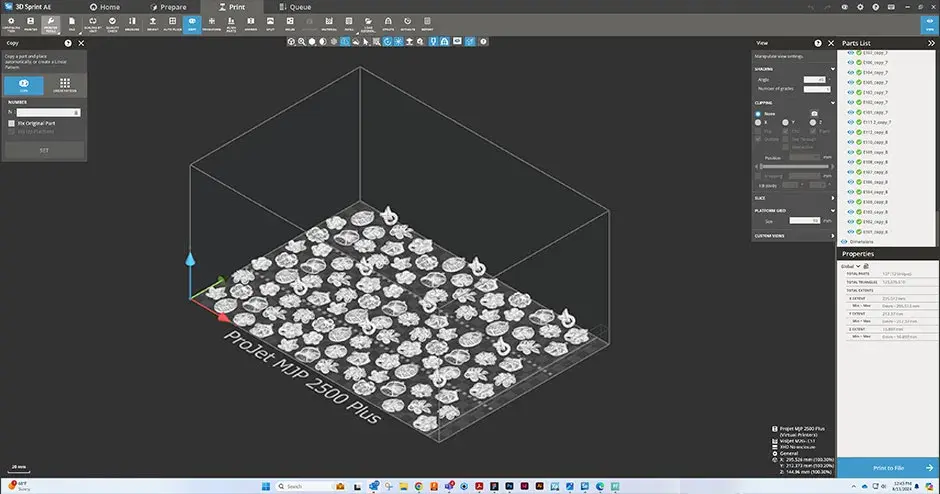The image size is (940, 494).
Task: Open the Report tool
Action: pos(427,24)
